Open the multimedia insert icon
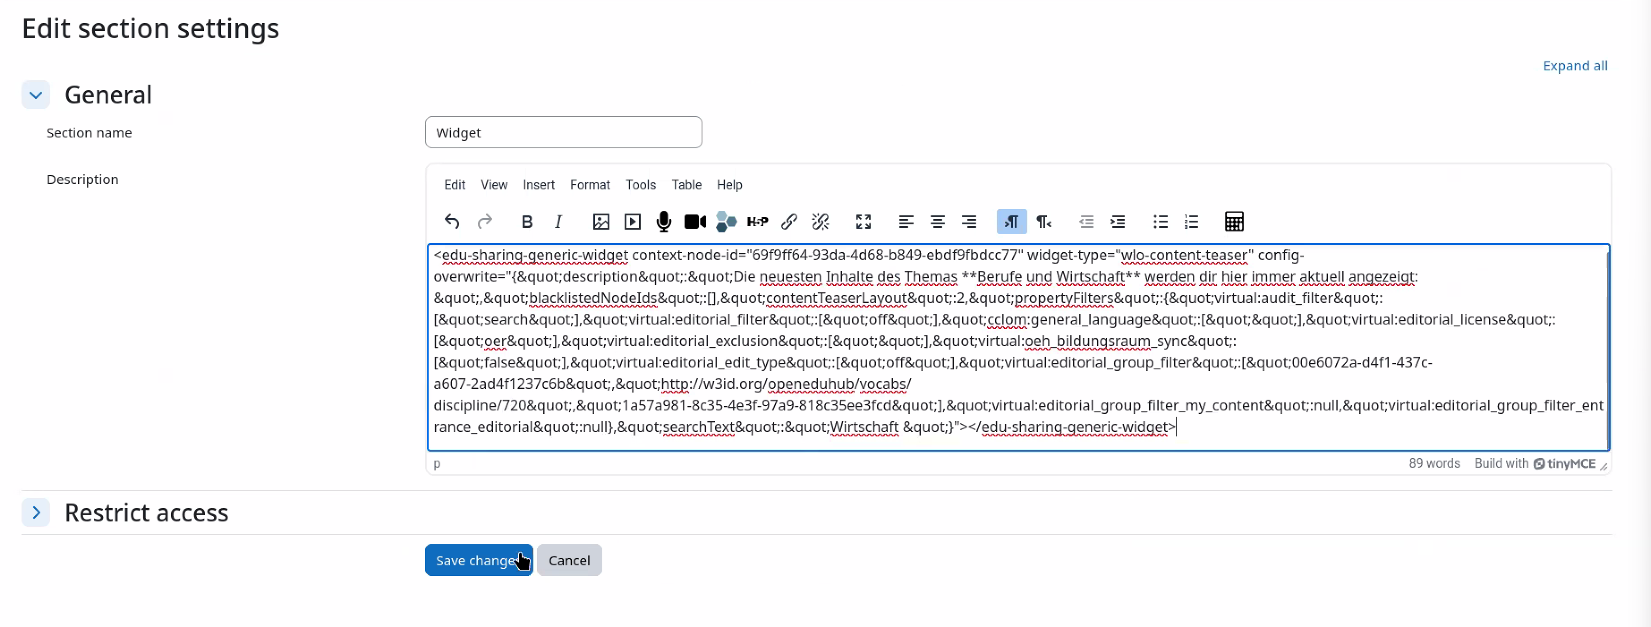The width and height of the screenshot is (1651, 627). pyautogui.click(x=633, y=222)
